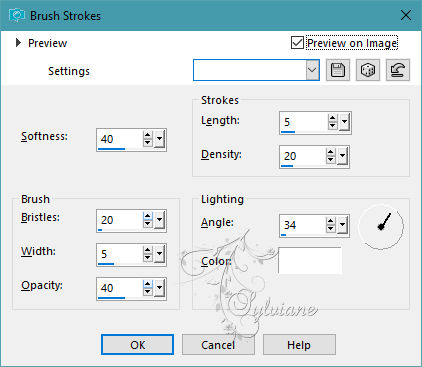
Task: Click the Help button
Action: 299,345
